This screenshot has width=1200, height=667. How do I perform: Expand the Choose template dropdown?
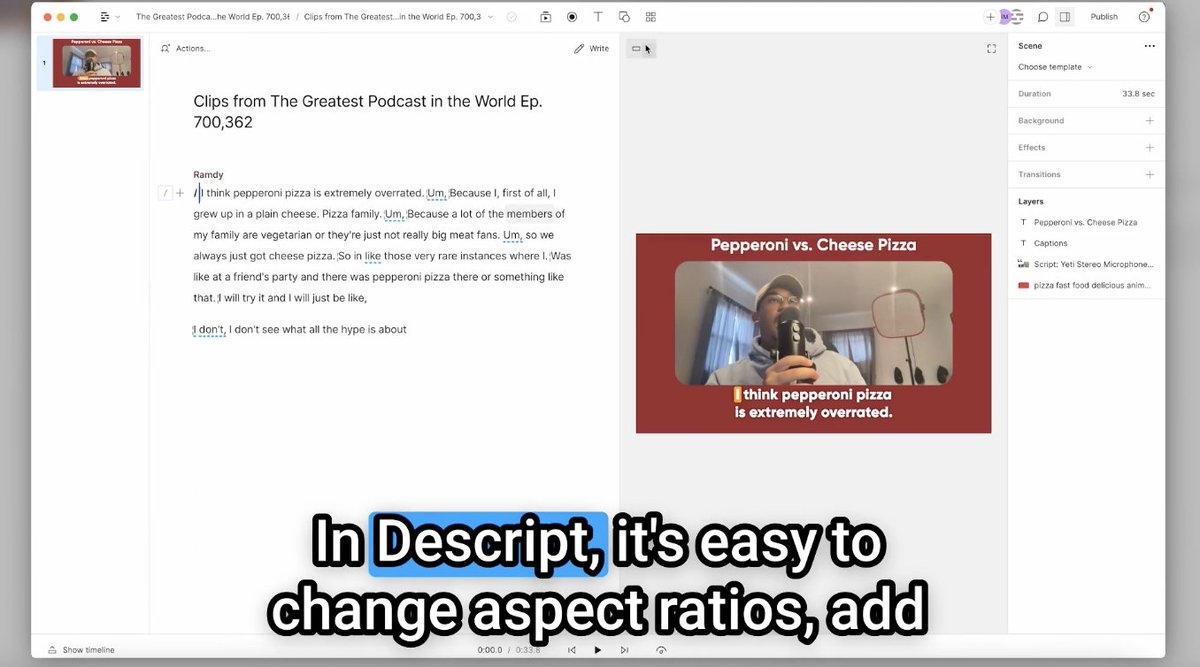coord(1055,67)
